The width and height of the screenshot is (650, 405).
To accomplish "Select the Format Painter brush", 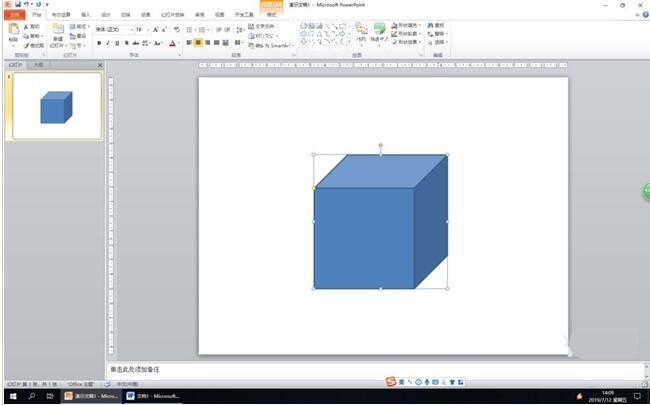I will pyautogui.click(x=34, y=45).
